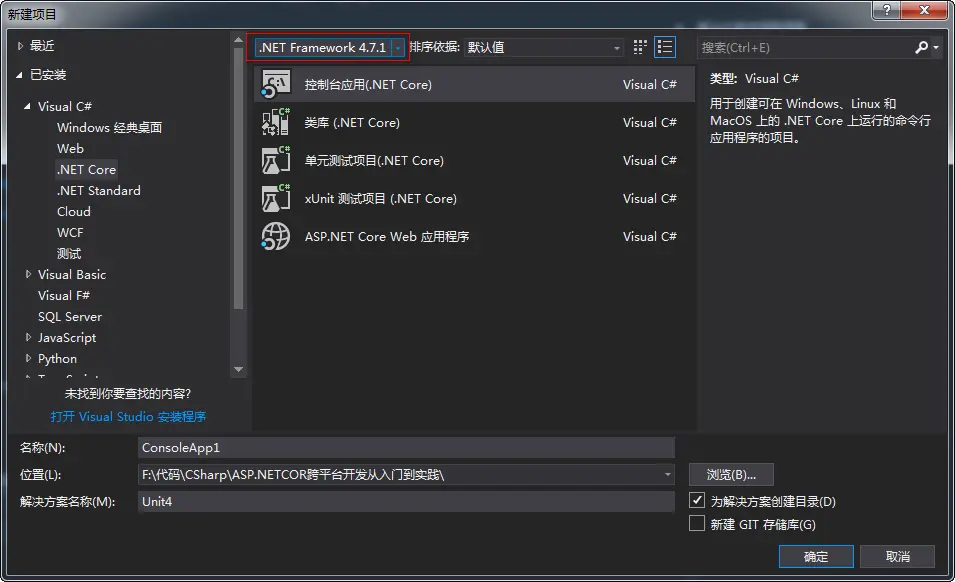
Task: Select 控制台应用(.NET Core) template text
Action: 368,85
